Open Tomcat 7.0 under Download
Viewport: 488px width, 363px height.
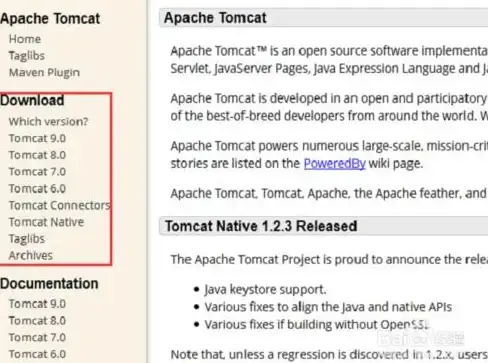point(37,172)
